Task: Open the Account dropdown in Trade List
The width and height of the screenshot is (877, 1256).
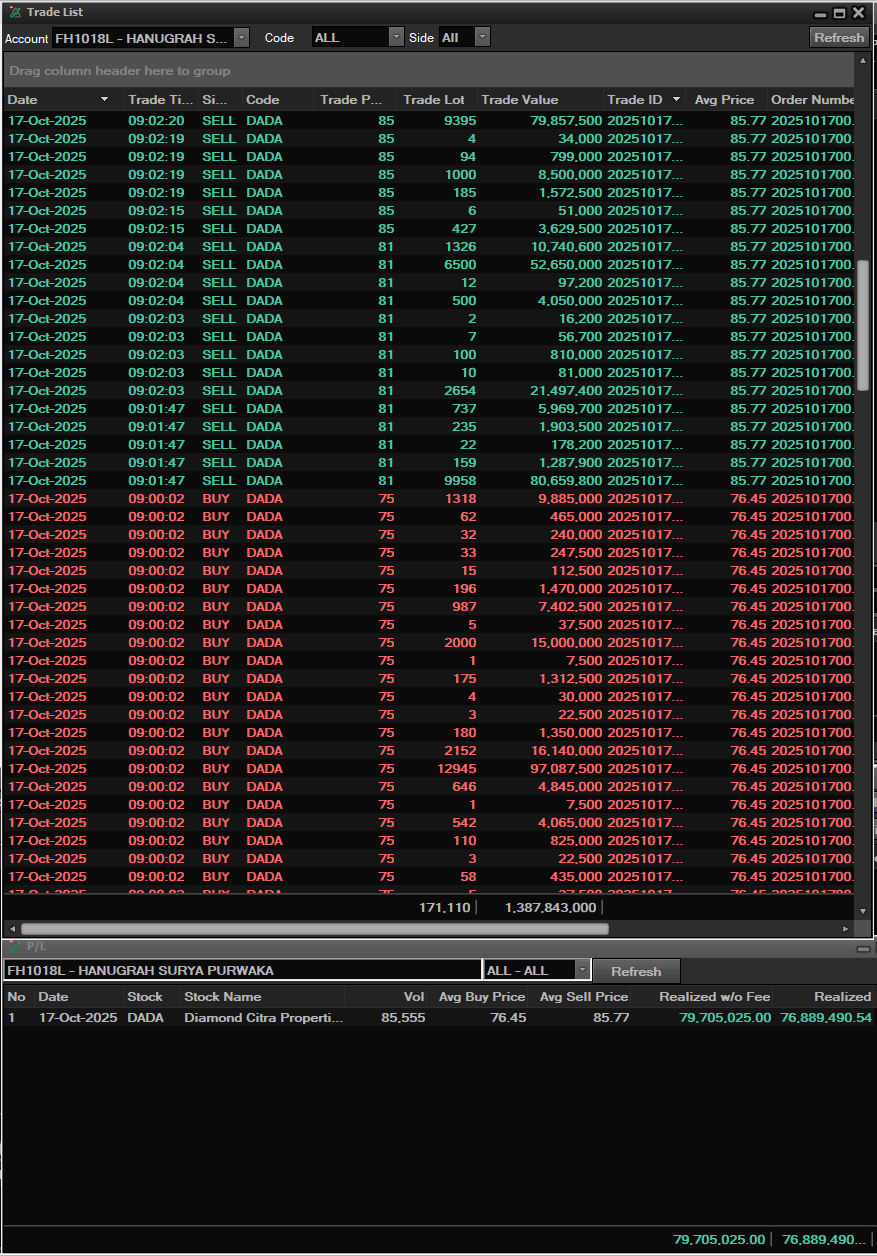Action: tap(241, 37)
